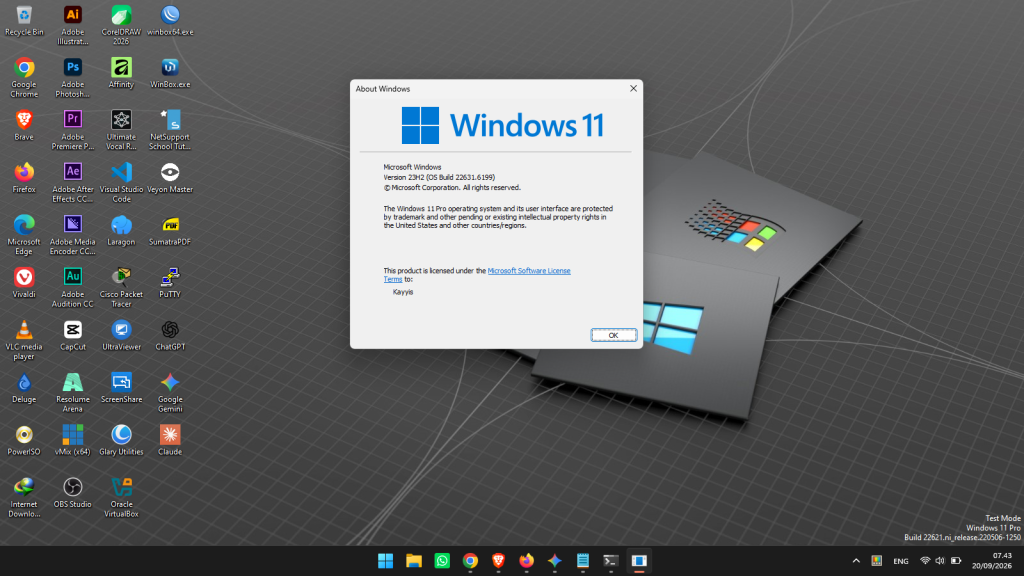Select the PuTTY desktop icon

[x=170, y=282]
